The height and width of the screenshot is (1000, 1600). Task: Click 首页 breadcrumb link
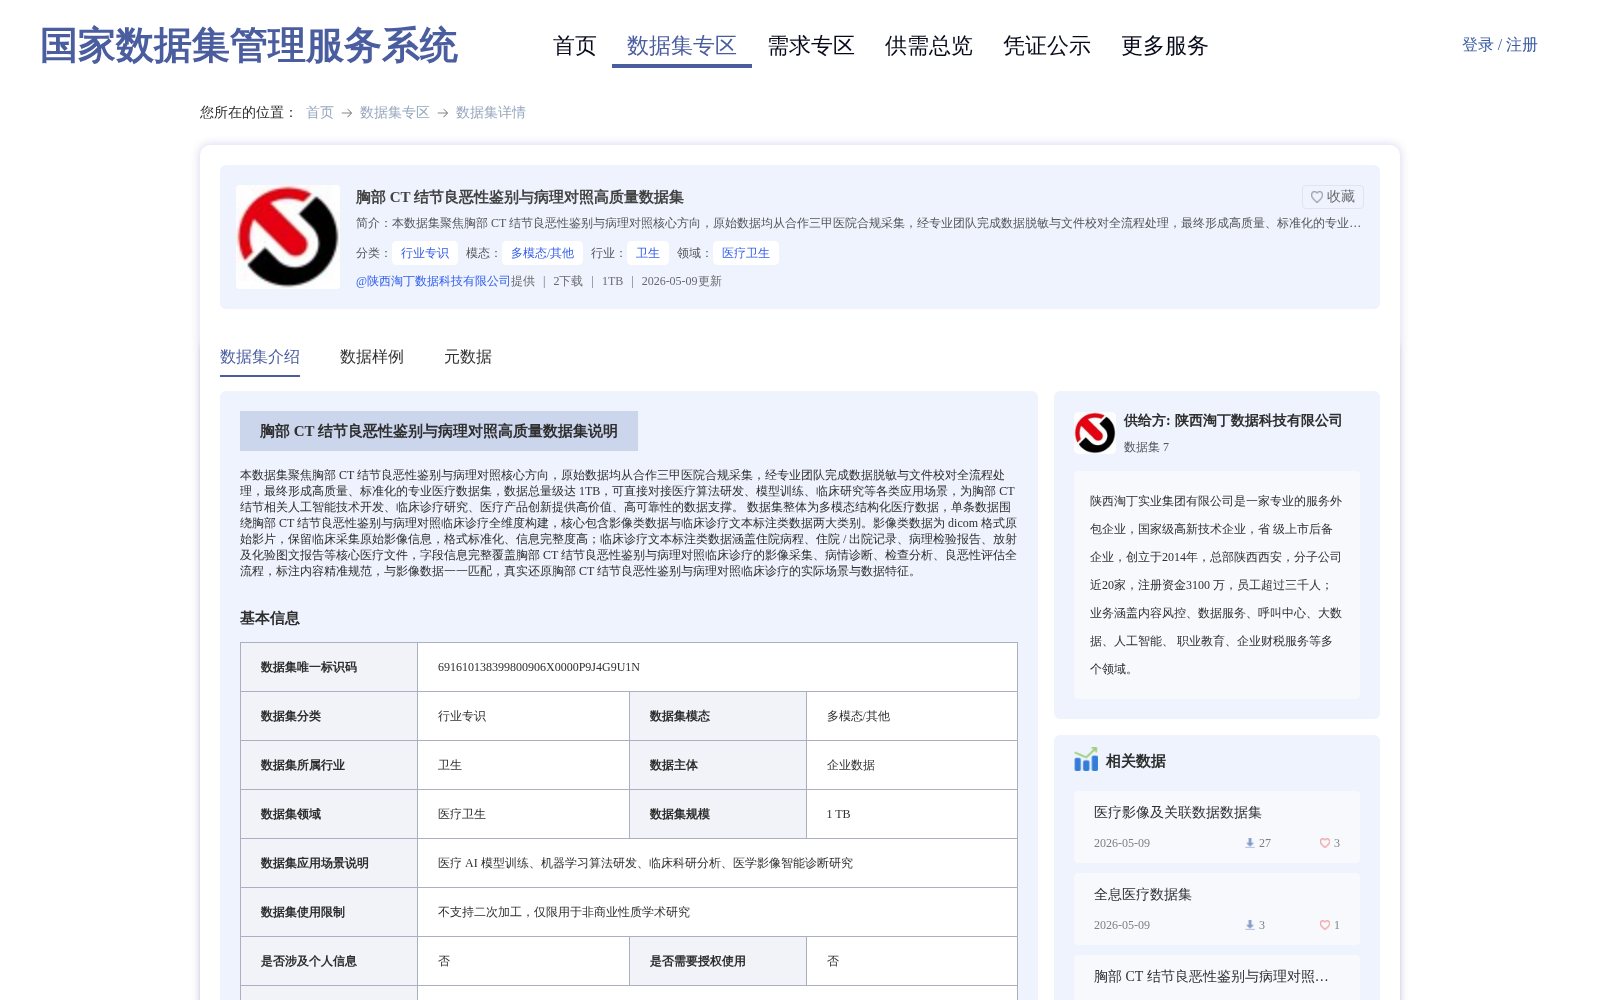pyautogui.click(x=320, y=113)
